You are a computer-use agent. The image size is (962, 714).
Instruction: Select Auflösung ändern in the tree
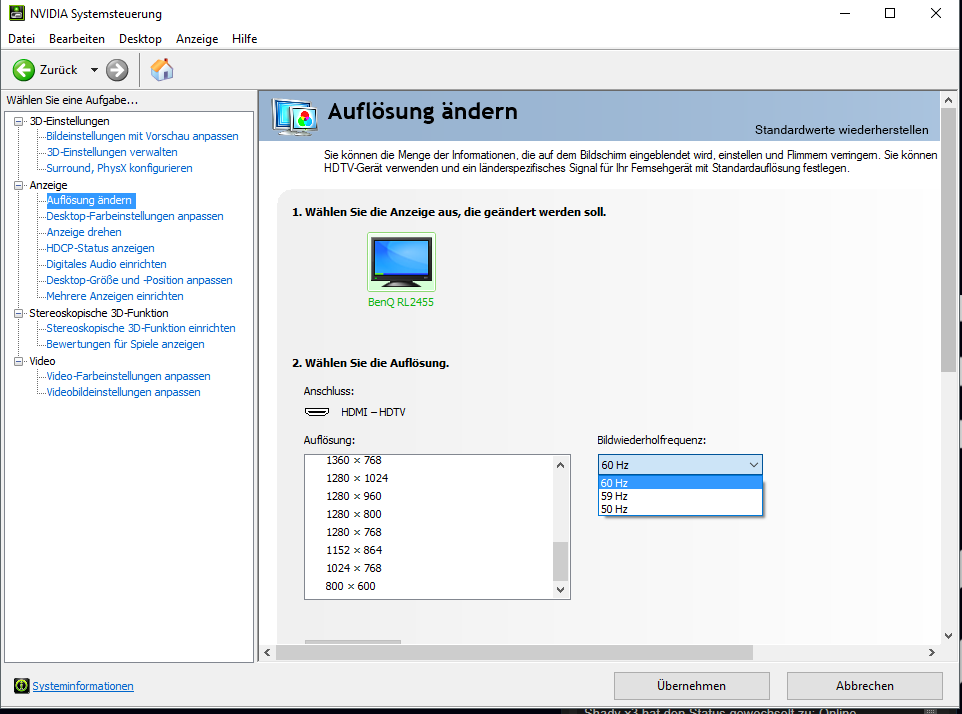90,200
